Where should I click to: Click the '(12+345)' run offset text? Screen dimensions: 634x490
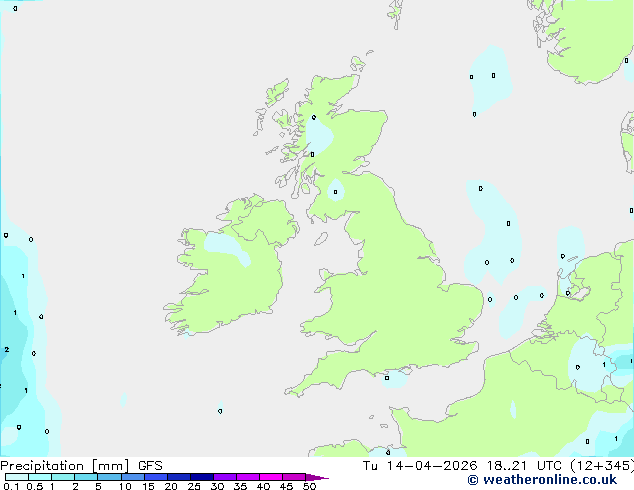coord(602,466)
